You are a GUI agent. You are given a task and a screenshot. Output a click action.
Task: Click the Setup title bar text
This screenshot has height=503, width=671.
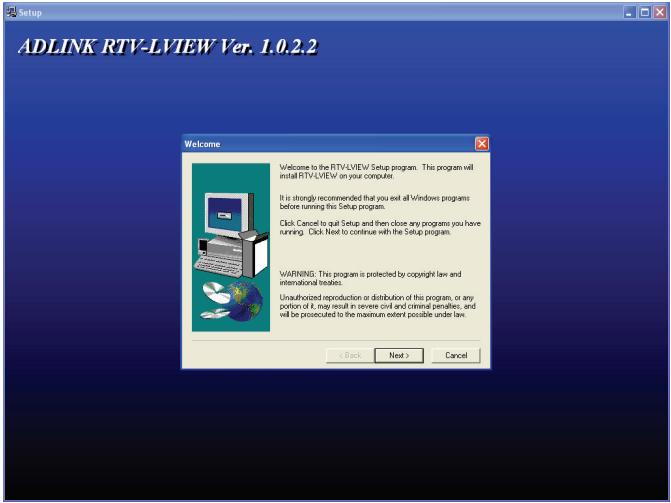coord(30,12)
